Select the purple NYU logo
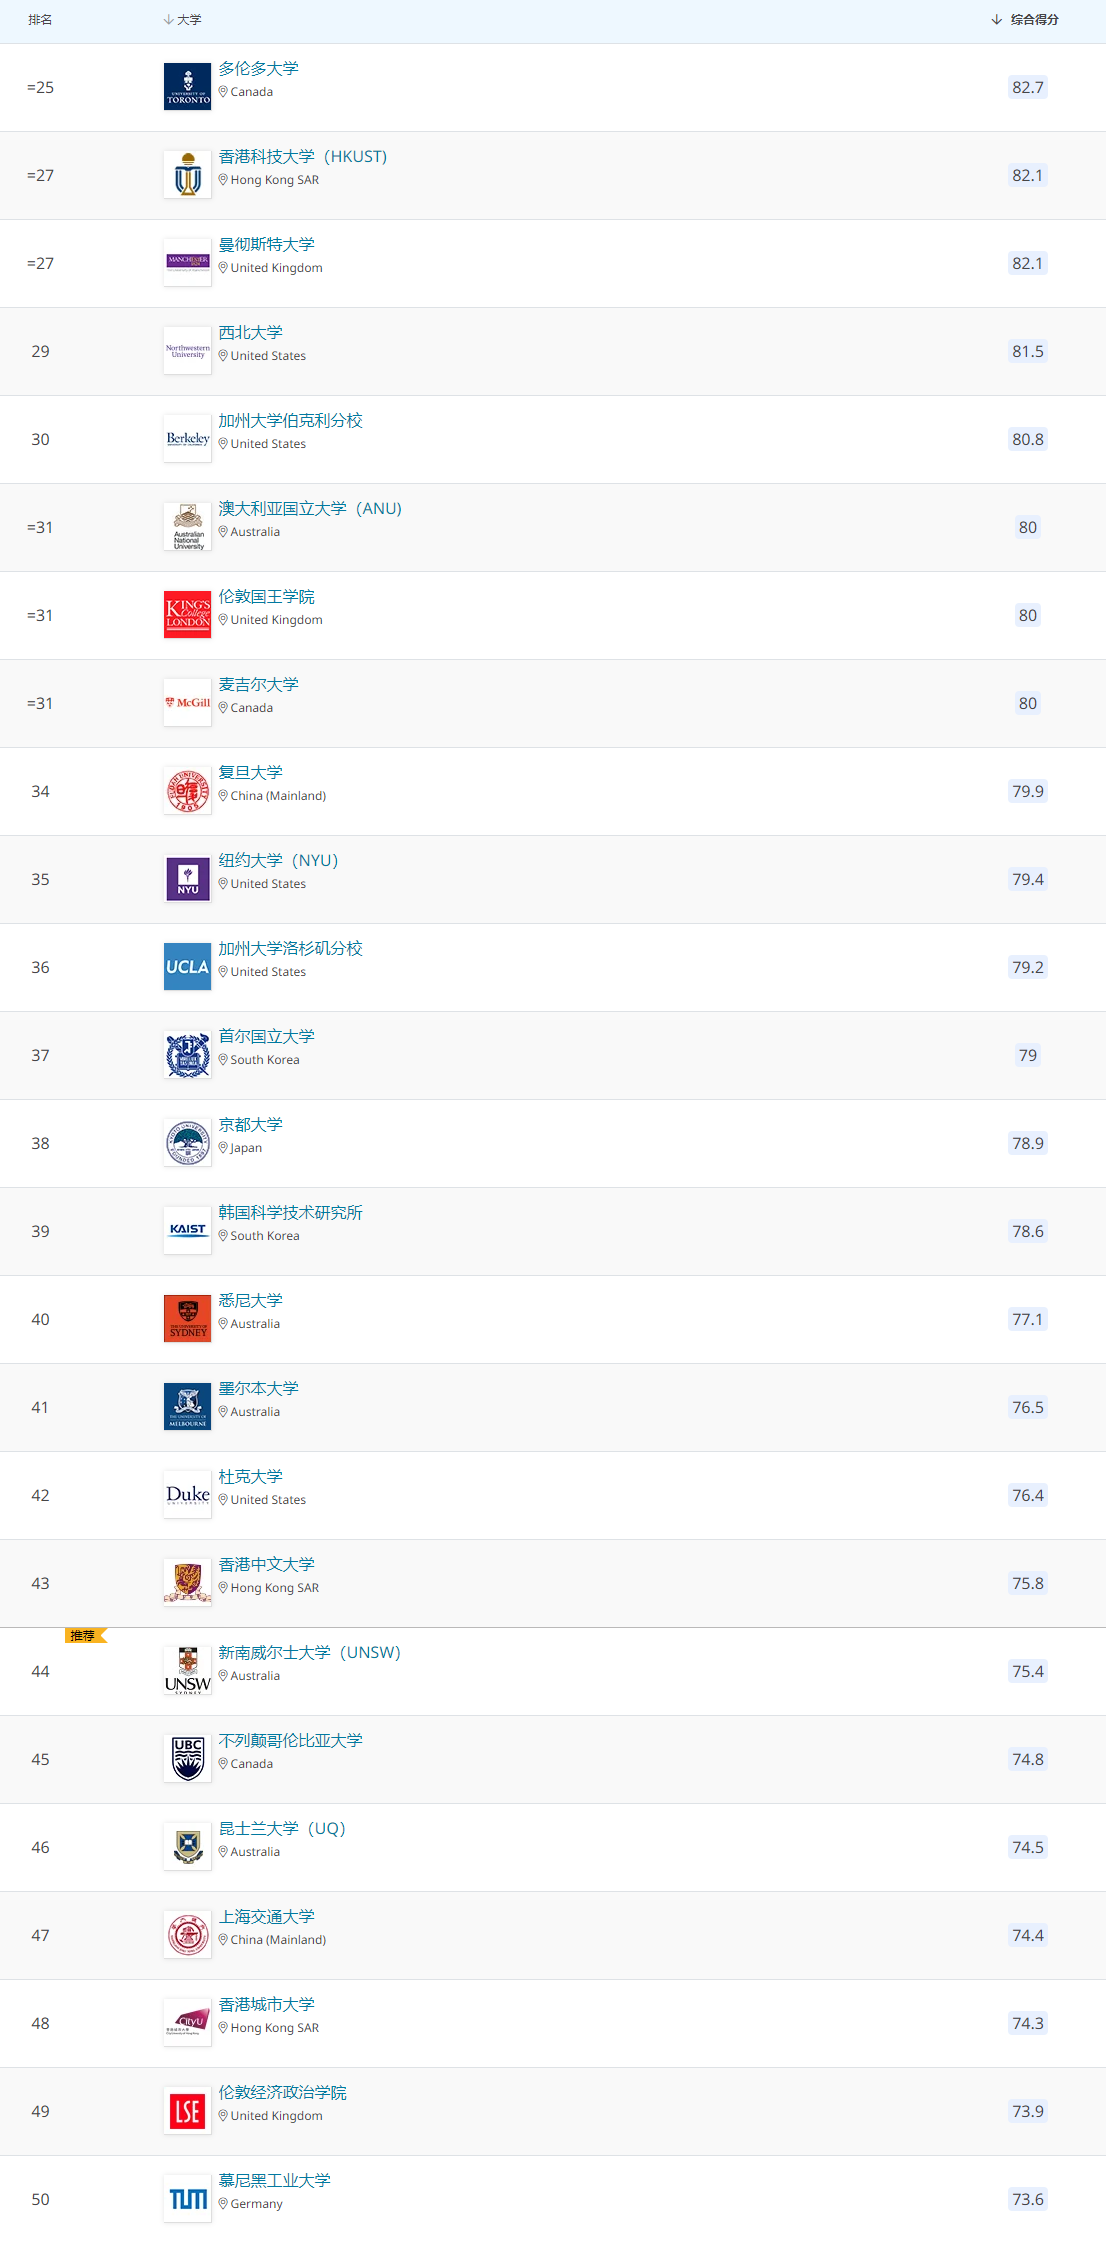Screen dimensions: 1106x2241 pos(188,879)
